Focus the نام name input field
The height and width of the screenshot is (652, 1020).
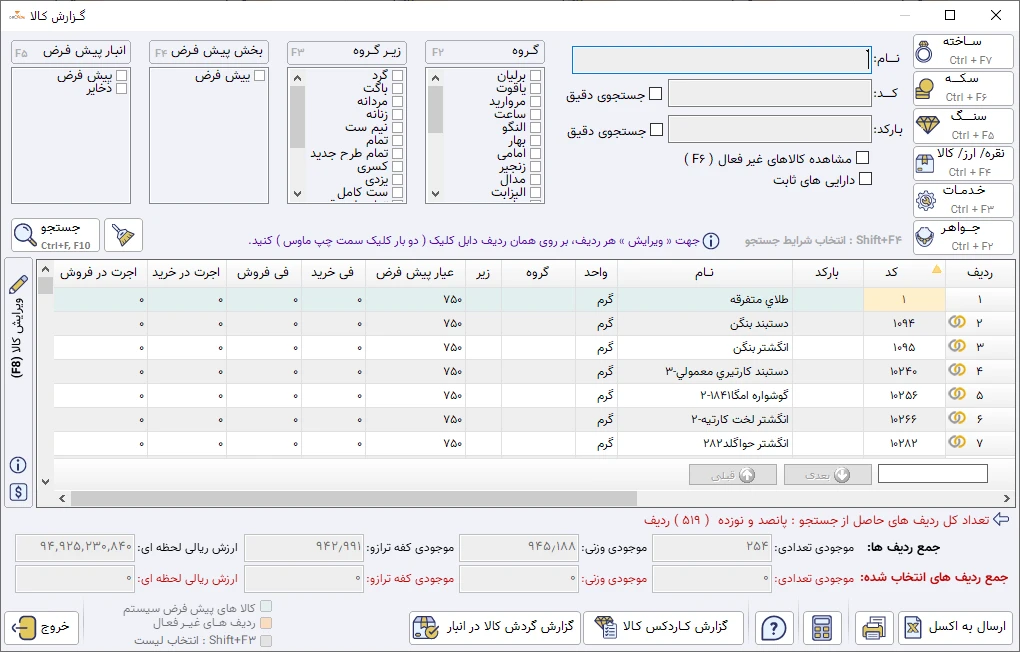721,60
